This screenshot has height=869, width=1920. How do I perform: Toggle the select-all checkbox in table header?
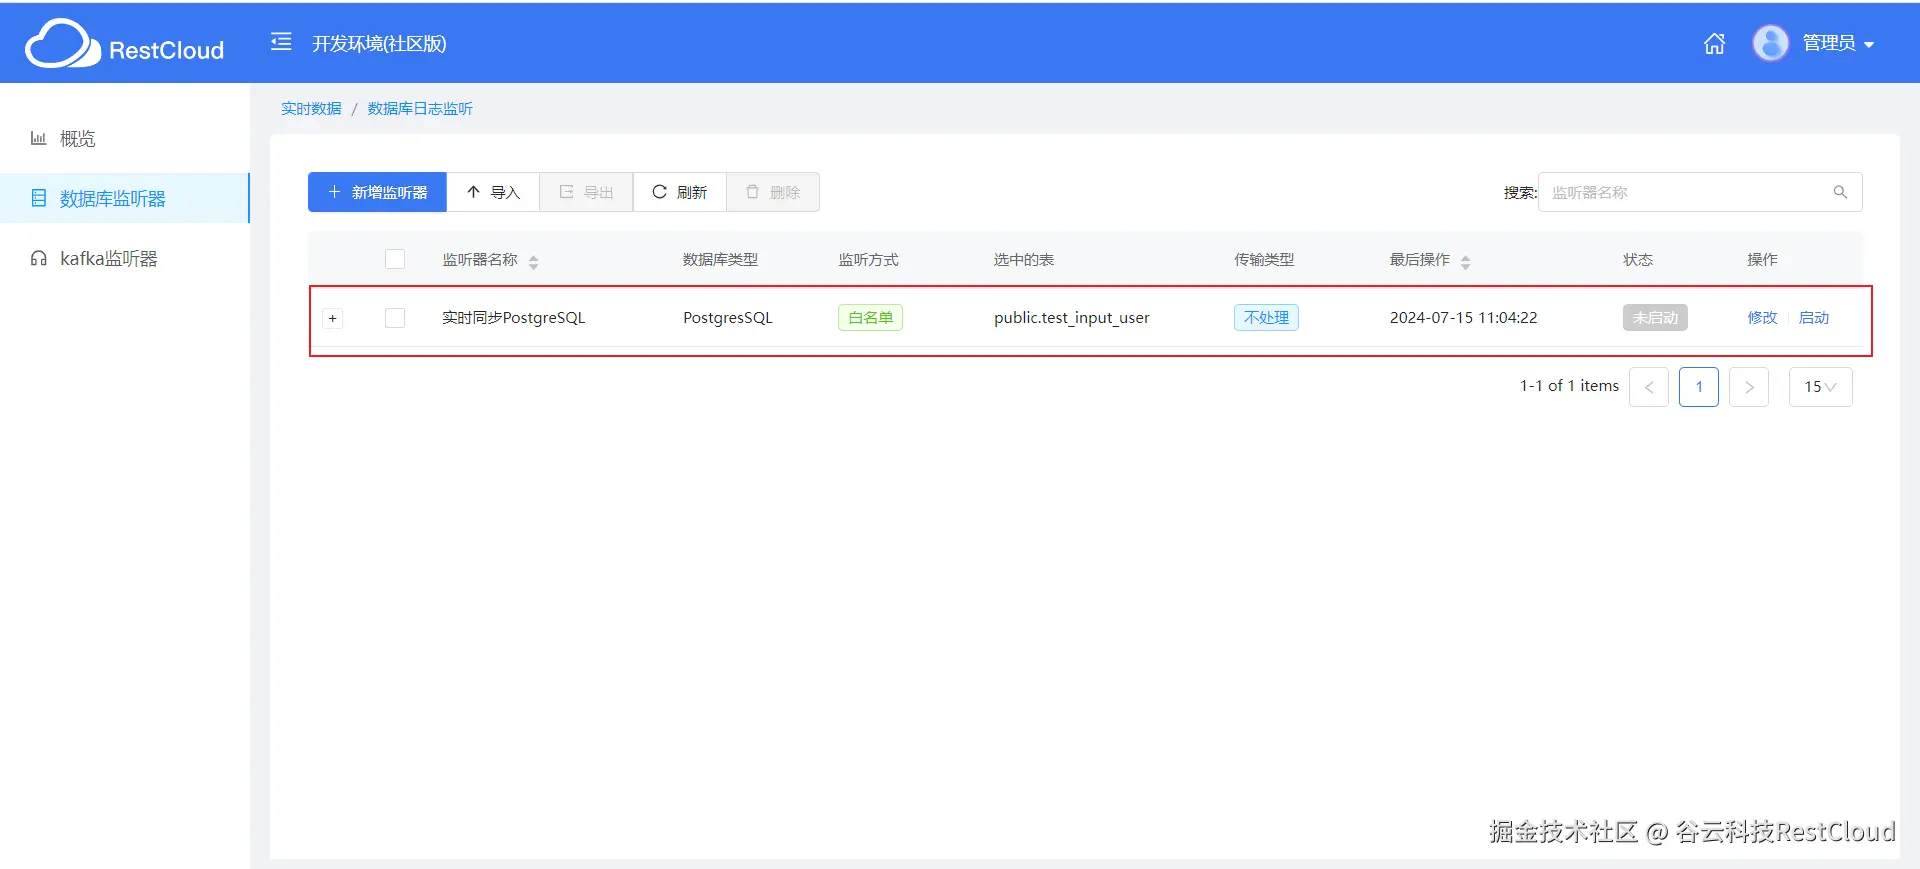pyautogui.click(x=395, y=259)
